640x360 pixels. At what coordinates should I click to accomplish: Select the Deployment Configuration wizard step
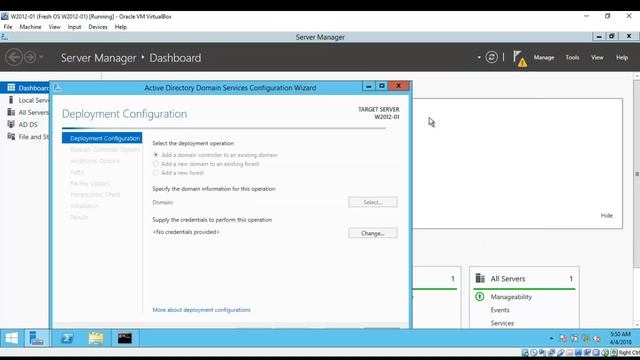point(102,138)
